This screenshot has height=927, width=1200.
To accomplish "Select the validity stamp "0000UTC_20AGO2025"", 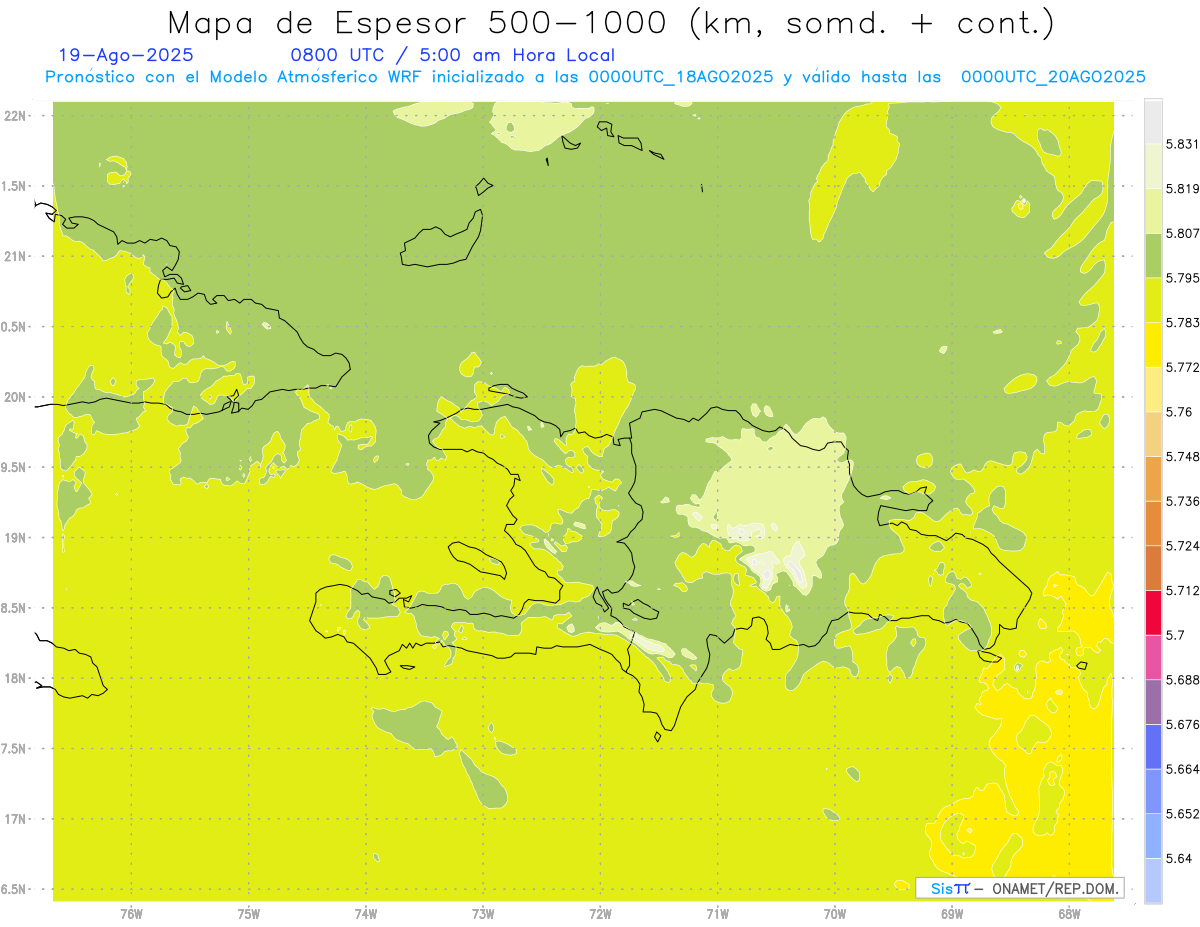I will 1053,77.
